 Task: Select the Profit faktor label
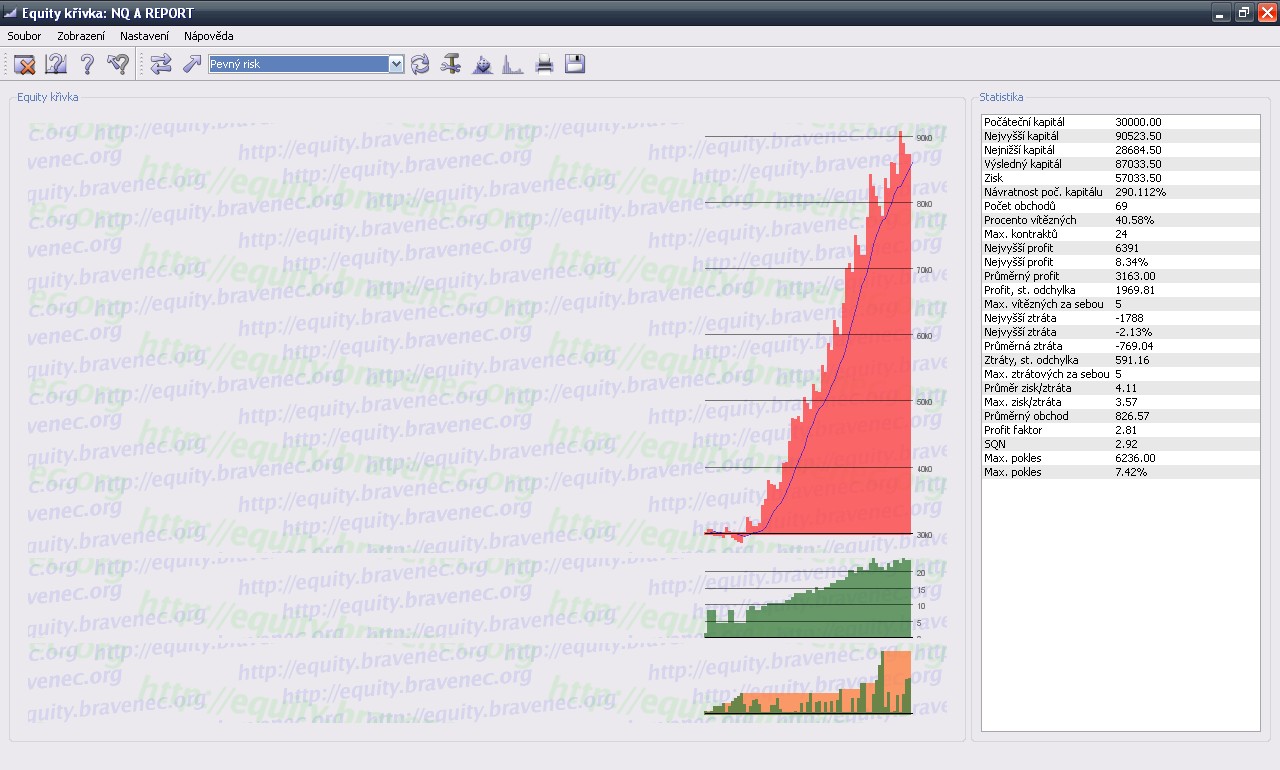[1013, 430]
